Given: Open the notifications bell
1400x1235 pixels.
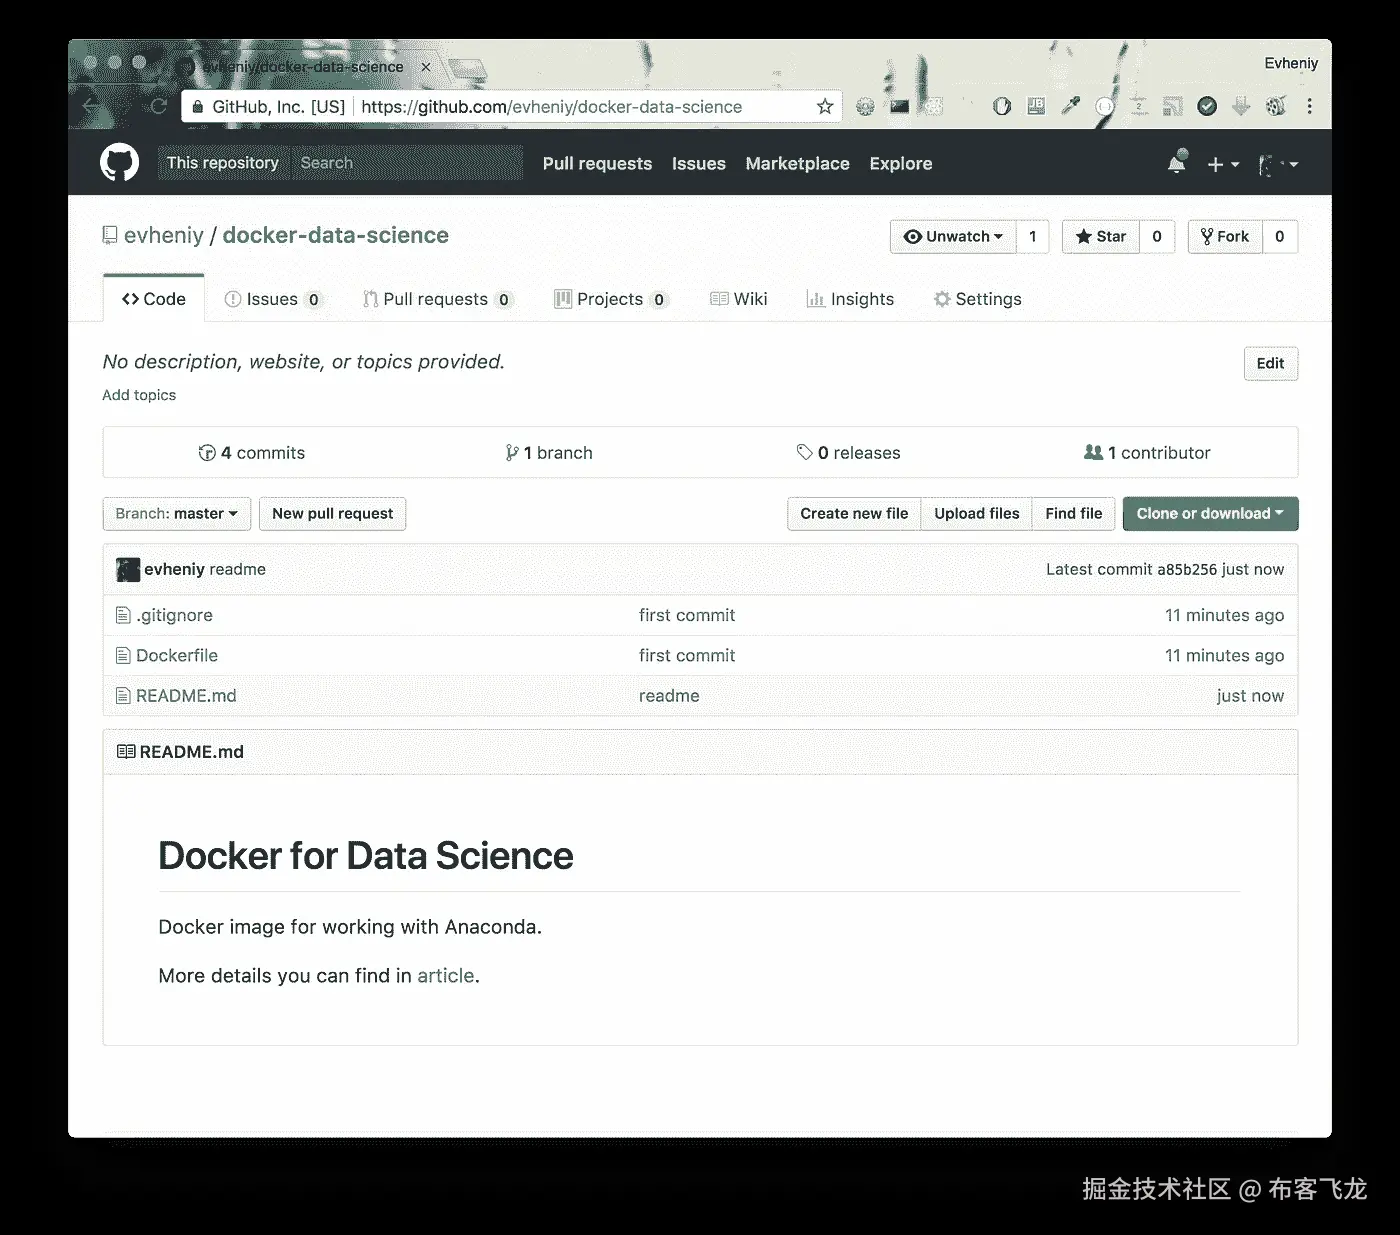Looking at the screenshot, I should [x=1177, y=163].
